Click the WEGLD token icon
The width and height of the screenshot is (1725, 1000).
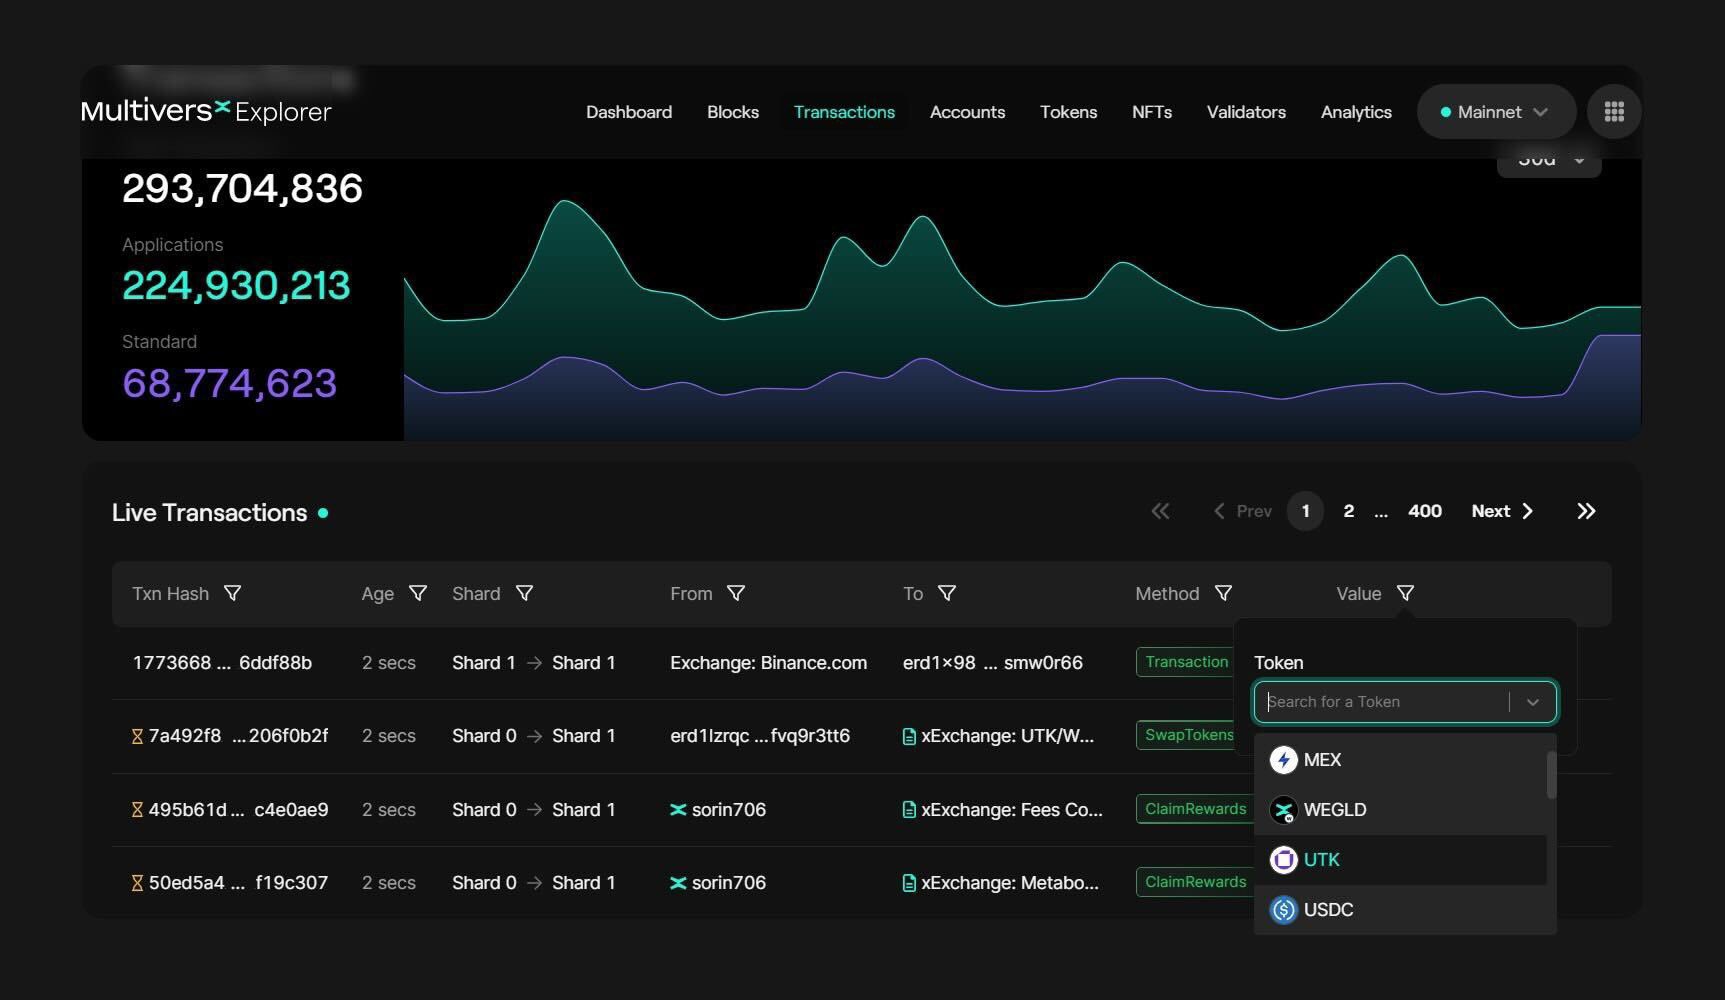point(1284,809)
